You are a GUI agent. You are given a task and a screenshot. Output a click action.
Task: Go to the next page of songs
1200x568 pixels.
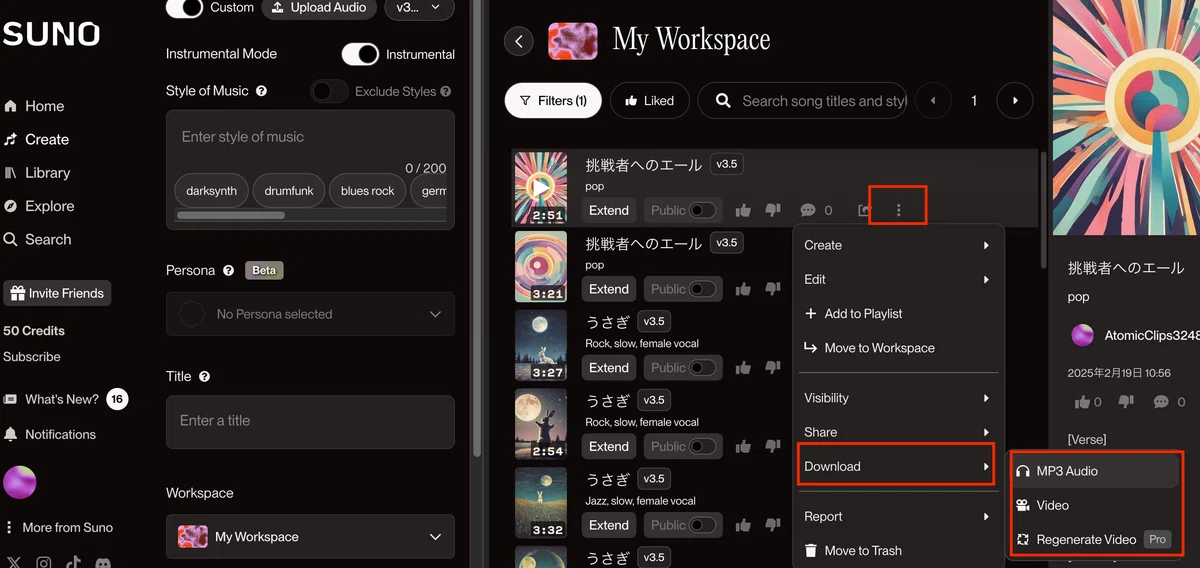click(1015, 101)
